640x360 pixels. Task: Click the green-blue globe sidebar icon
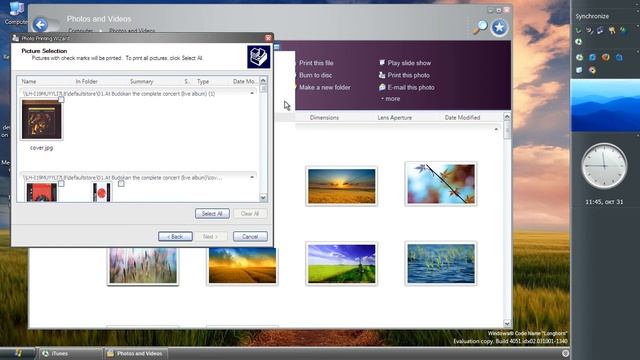(x=624, y=30)
